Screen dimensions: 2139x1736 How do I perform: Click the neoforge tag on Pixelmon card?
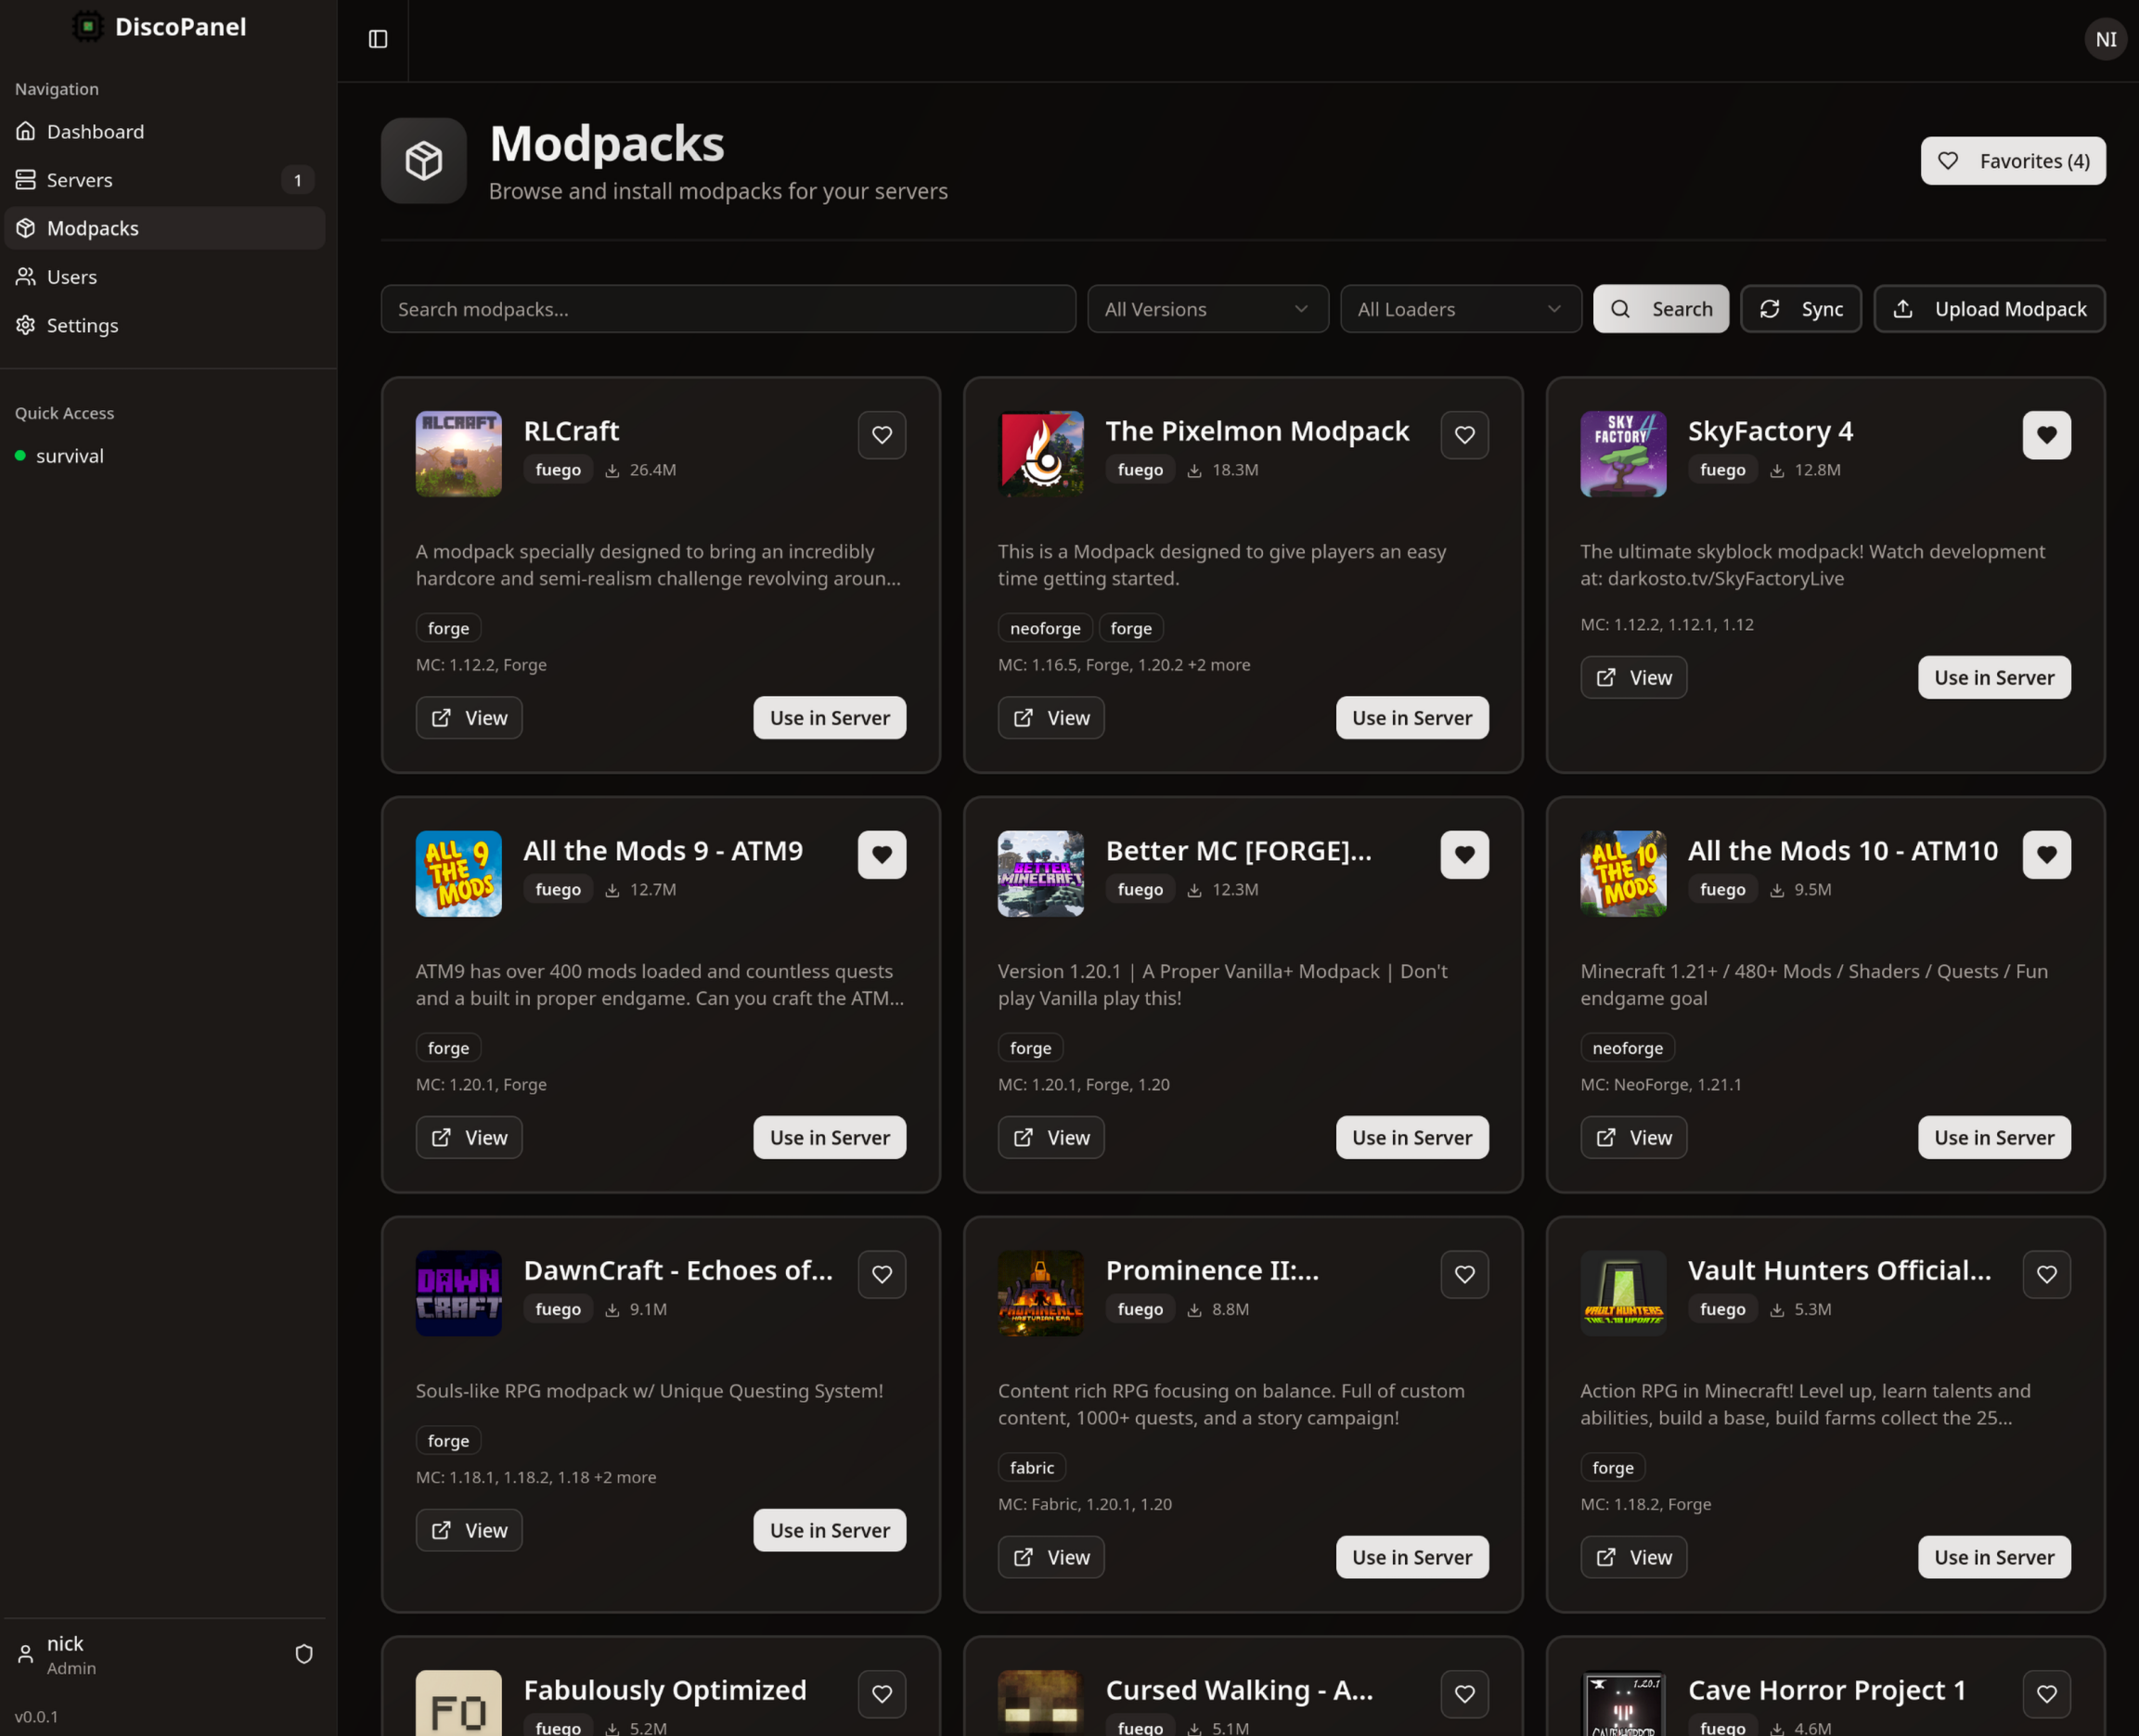coord(1045,628)
